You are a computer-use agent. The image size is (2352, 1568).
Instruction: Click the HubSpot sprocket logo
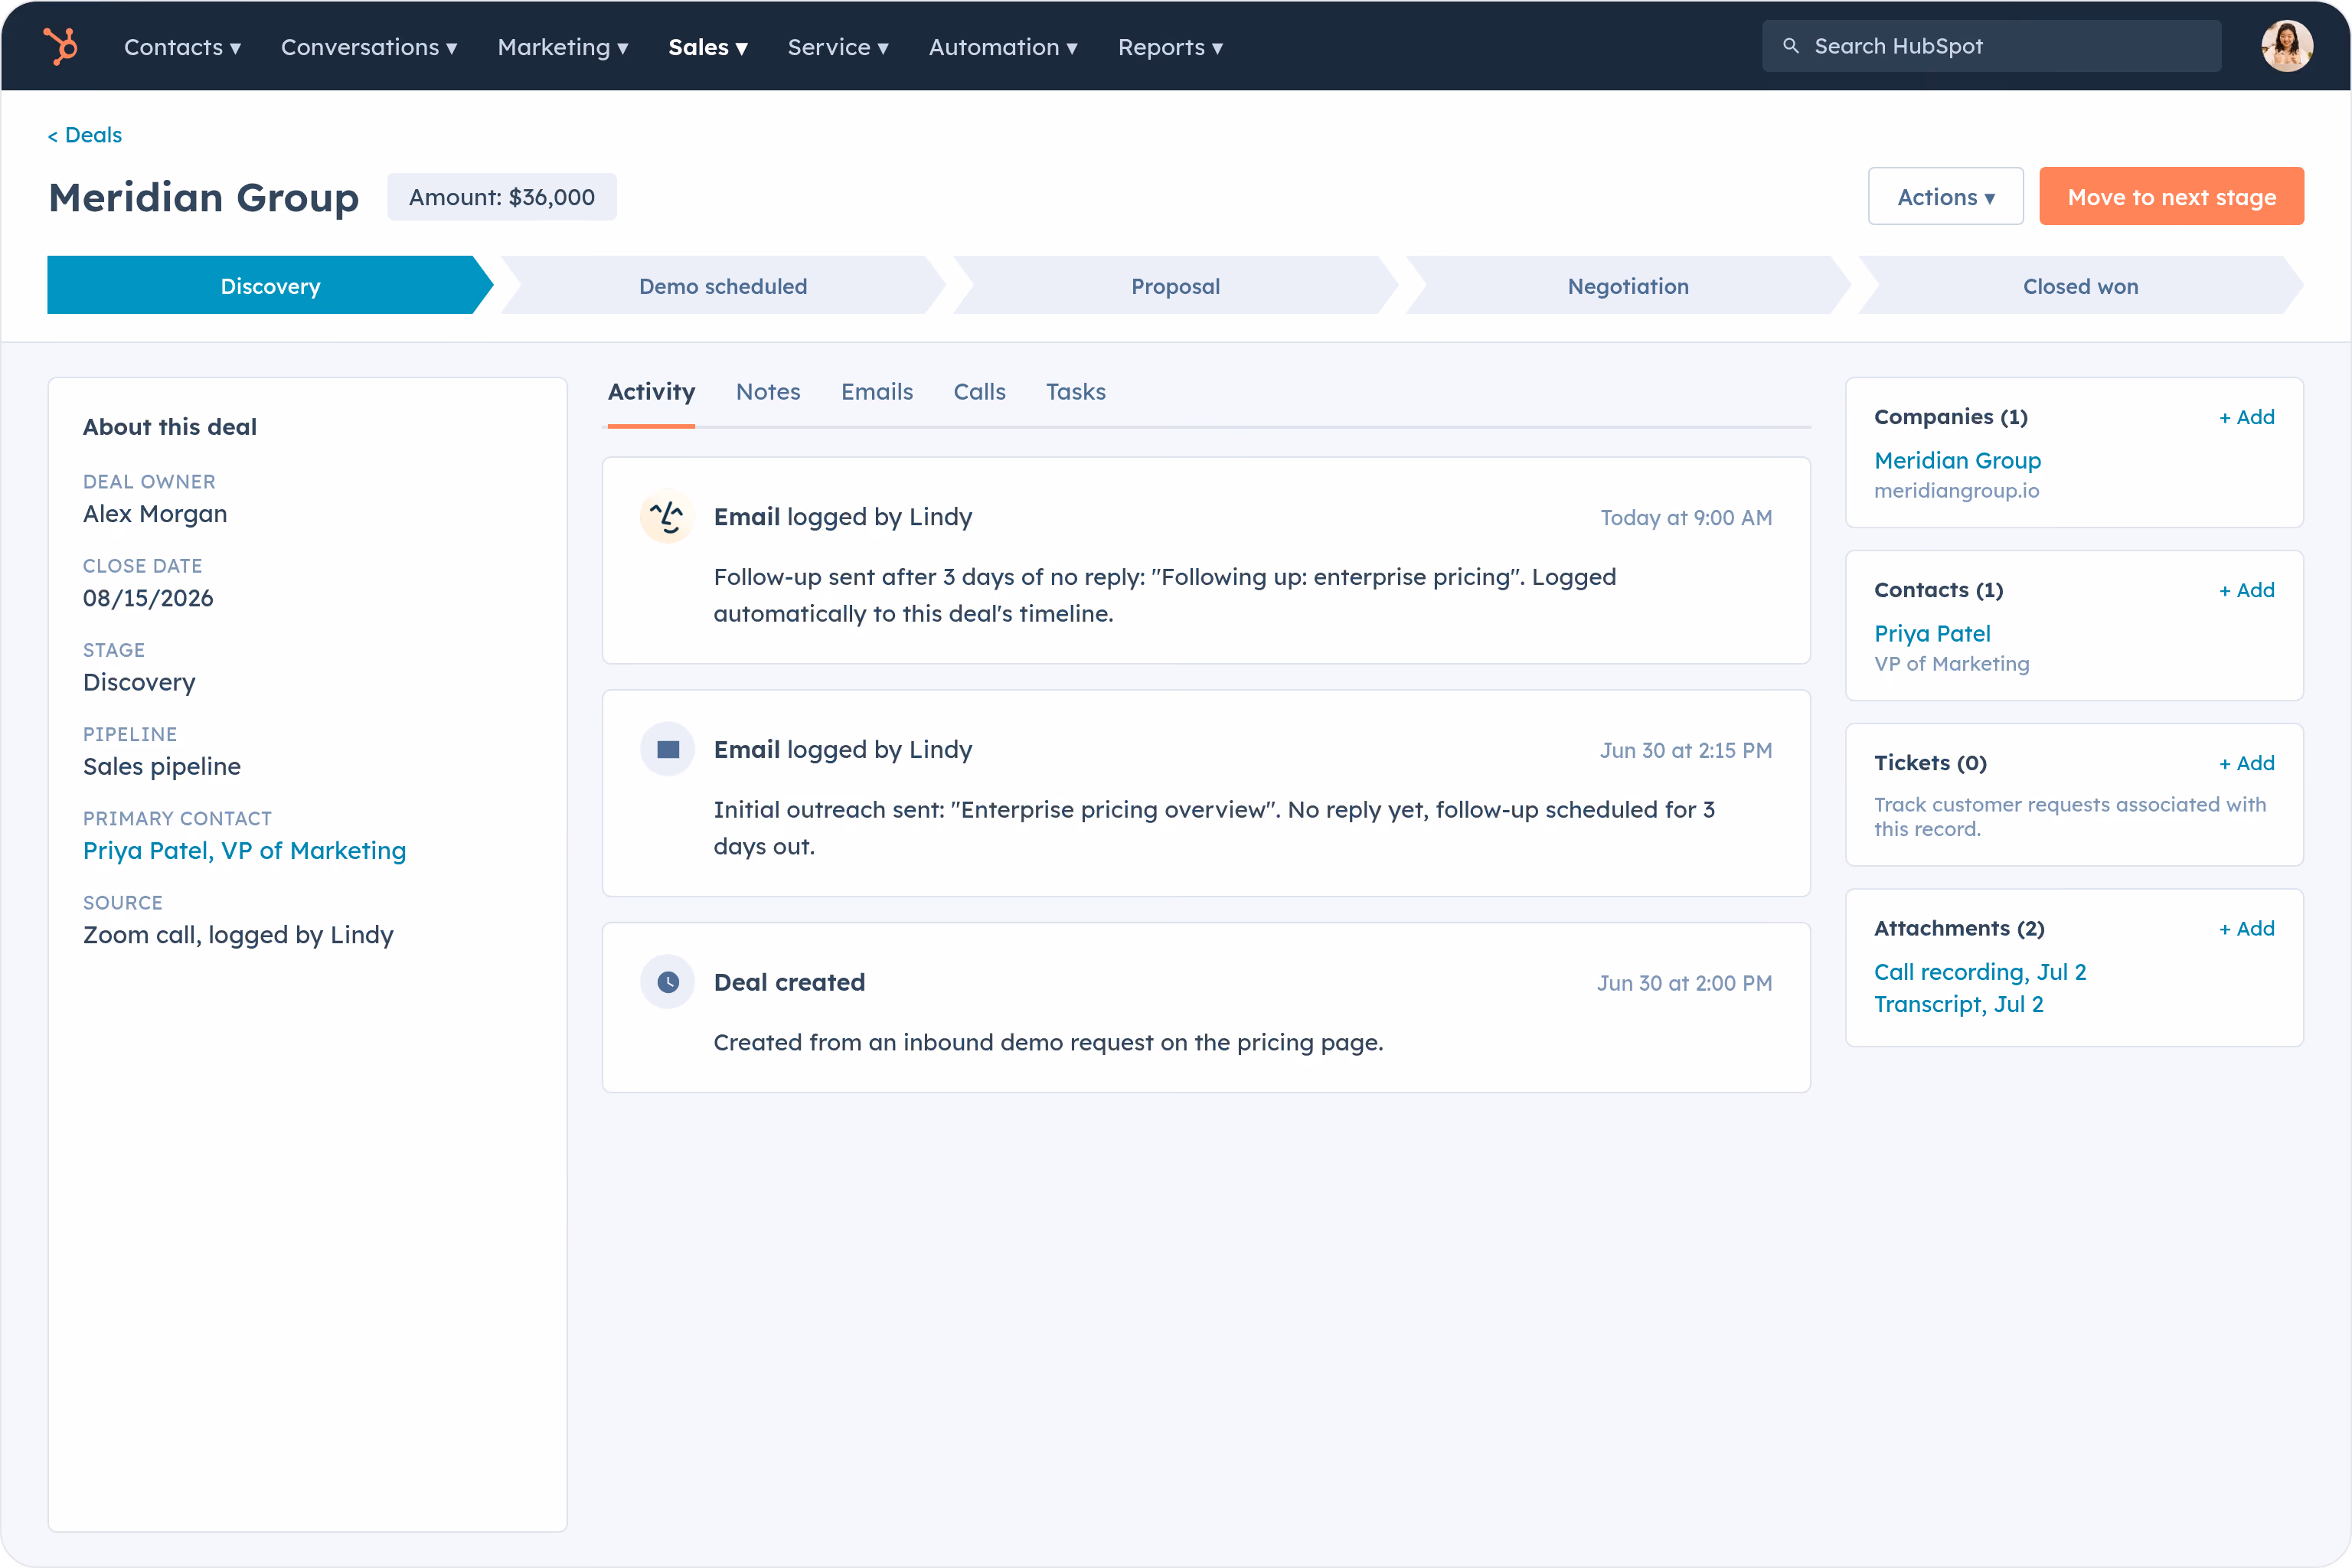[61, 46]
